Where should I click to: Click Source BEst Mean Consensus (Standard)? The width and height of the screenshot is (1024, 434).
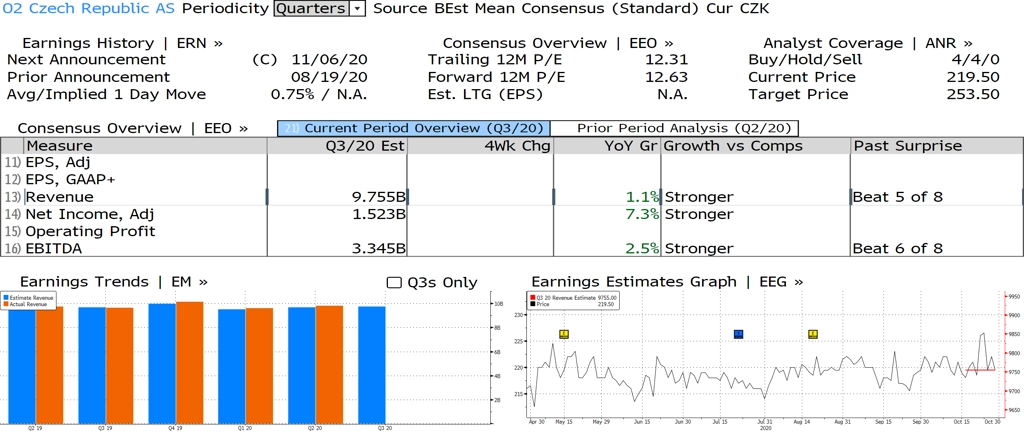[x=537, y=8]
